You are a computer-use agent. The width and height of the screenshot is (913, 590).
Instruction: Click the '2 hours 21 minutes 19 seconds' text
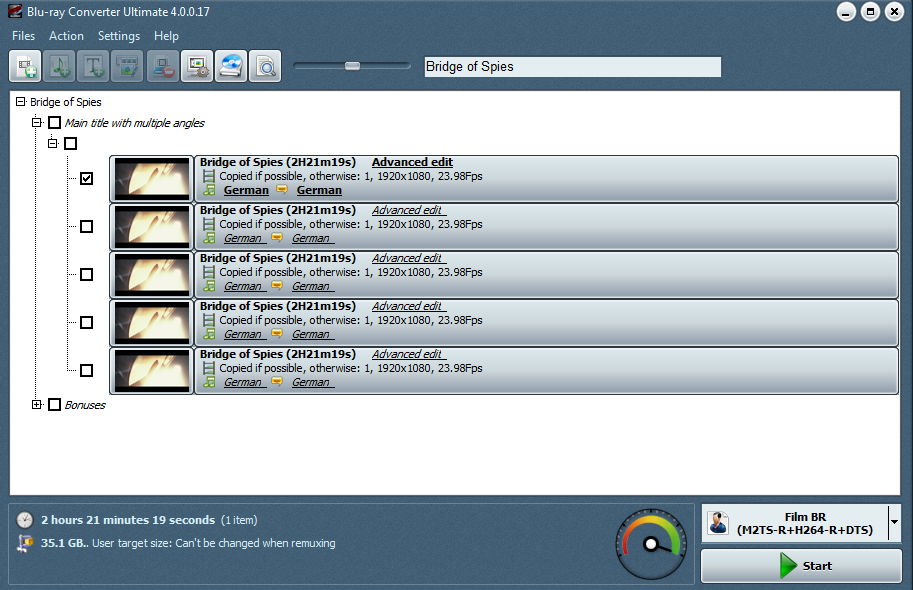[x=128, y=520]
